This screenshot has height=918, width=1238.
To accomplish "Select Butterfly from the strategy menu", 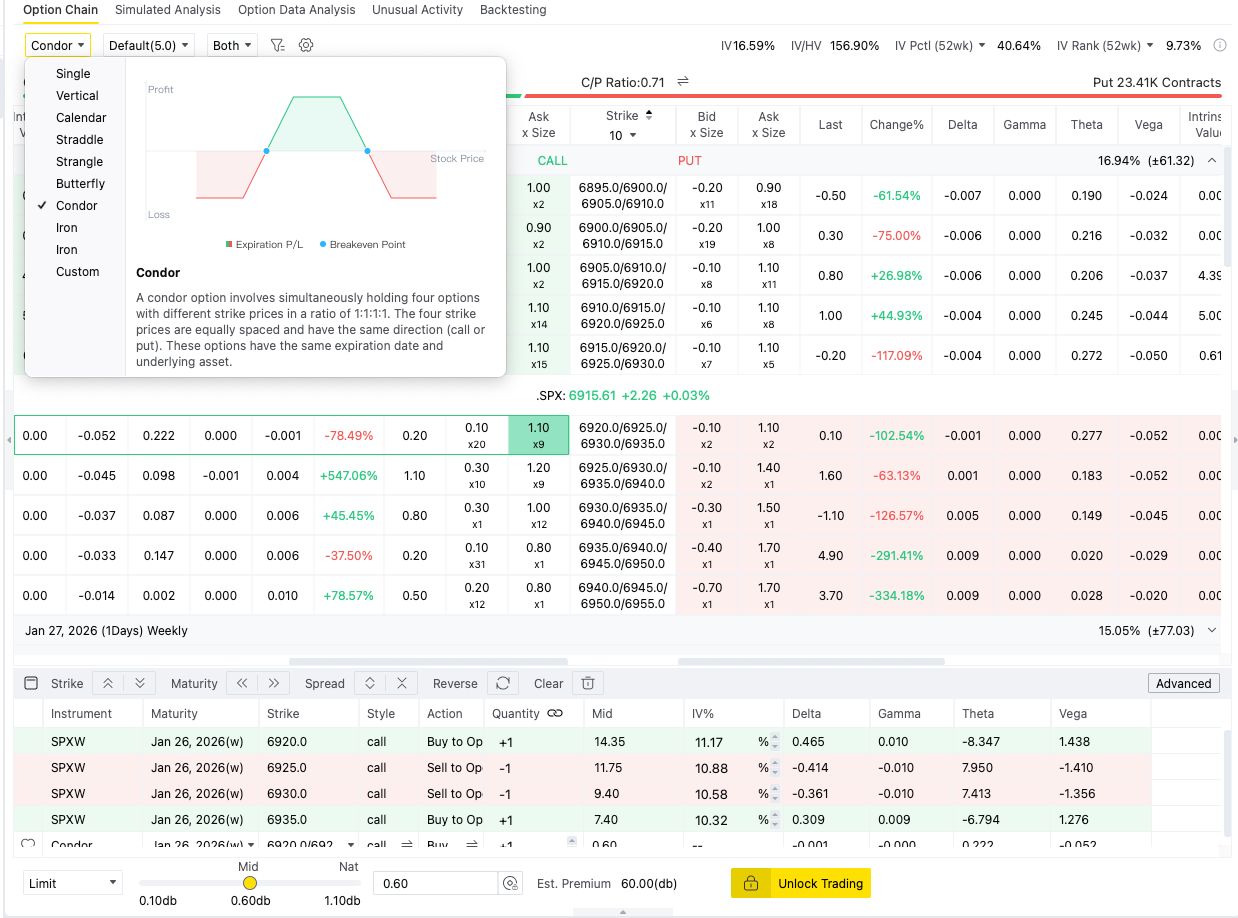I will (80, 183).
